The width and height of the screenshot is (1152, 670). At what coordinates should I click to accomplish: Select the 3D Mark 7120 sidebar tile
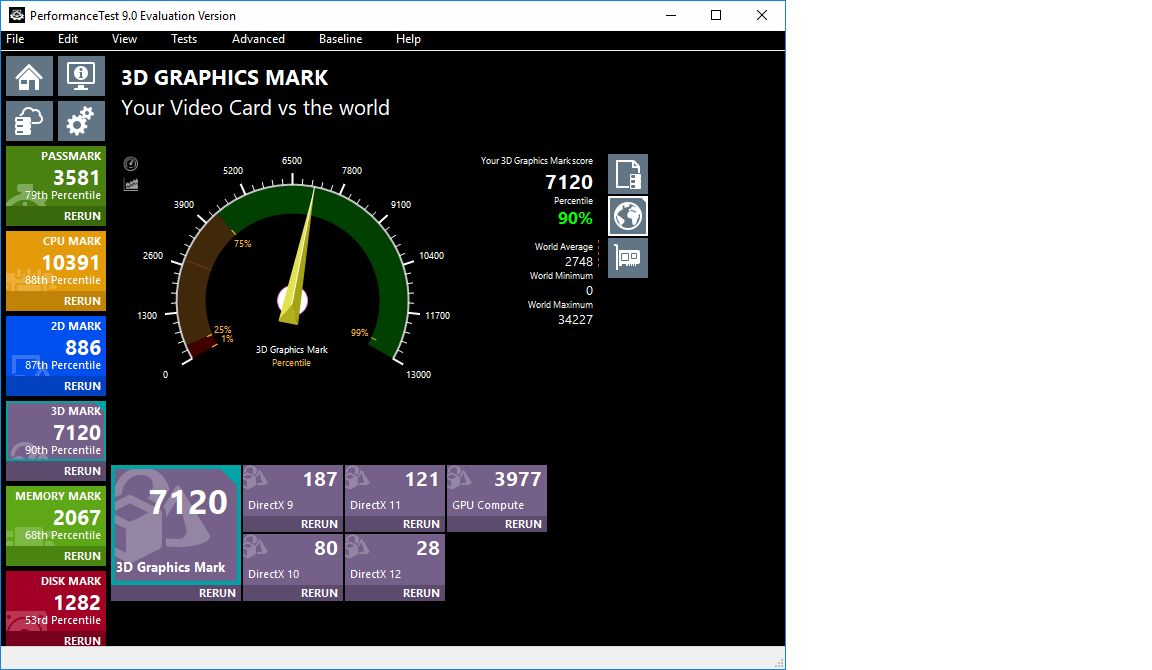56,432
